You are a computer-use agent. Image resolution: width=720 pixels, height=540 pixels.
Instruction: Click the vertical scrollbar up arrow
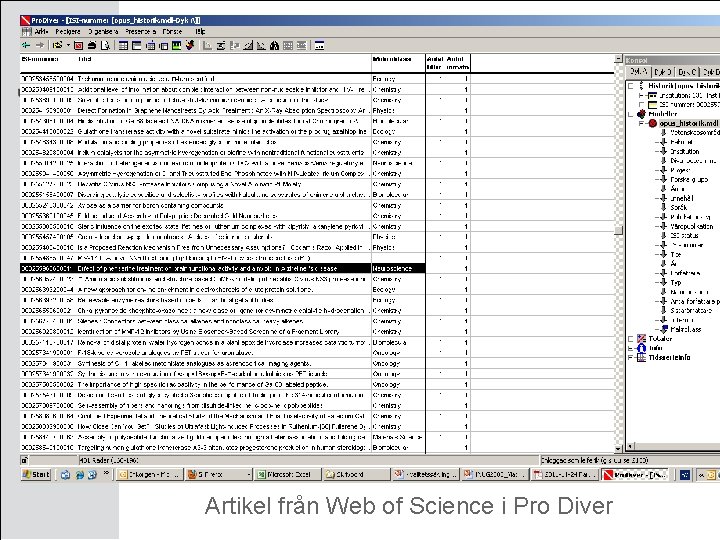pos(618,59)
